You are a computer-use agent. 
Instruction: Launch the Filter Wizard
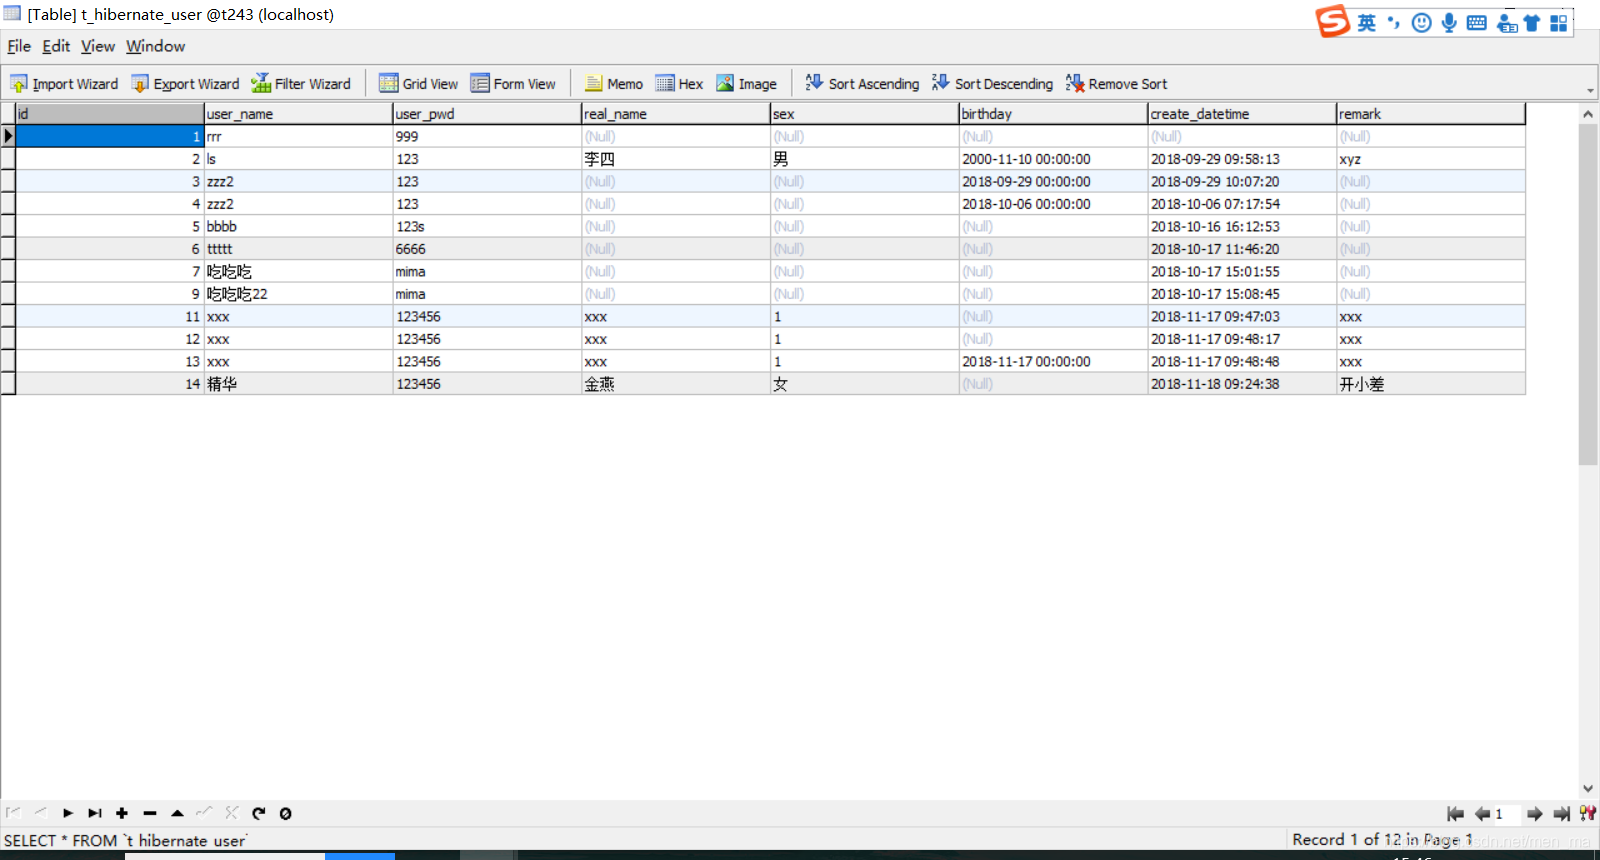tap(301, 84)
